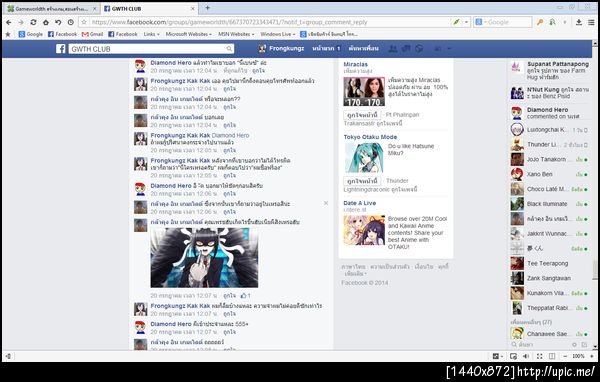The height and width of the screenshot is (382, 600).
Task: Open chat sidebar options gear icon
Action: (x=574, y=344)
